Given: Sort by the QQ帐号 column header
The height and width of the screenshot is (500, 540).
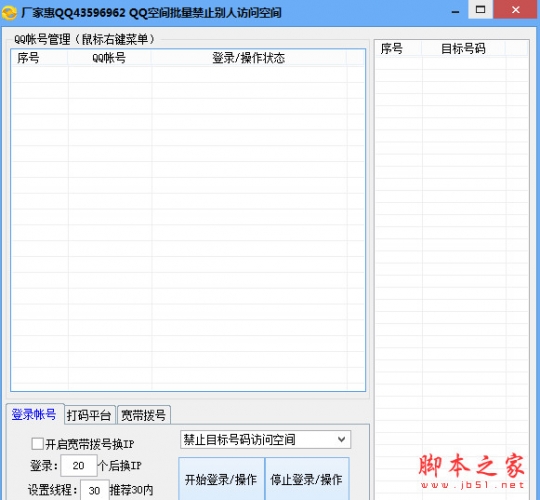Looking at the screenshot, I should (109, 58).
